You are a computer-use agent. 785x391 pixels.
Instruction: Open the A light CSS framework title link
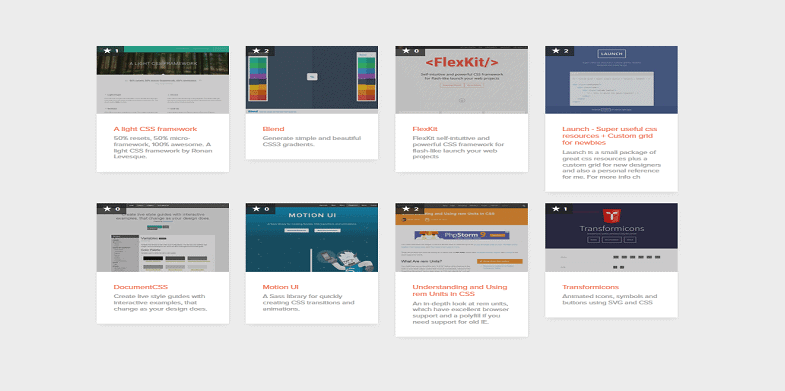(x=155, y=129)
